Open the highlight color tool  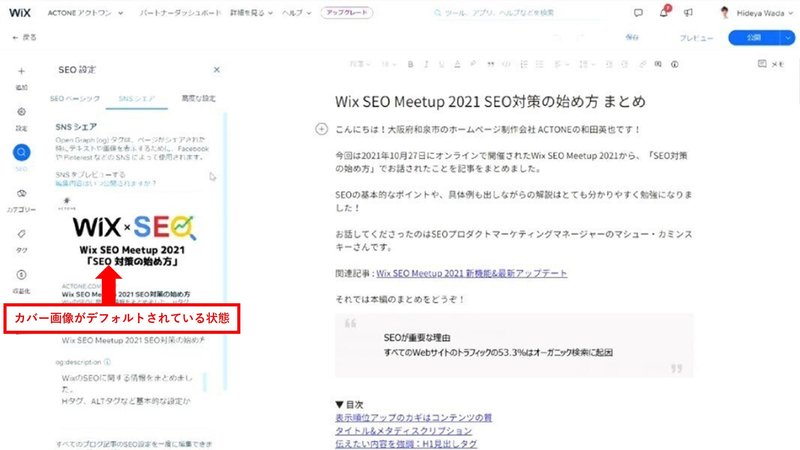(x=473, y=64)
